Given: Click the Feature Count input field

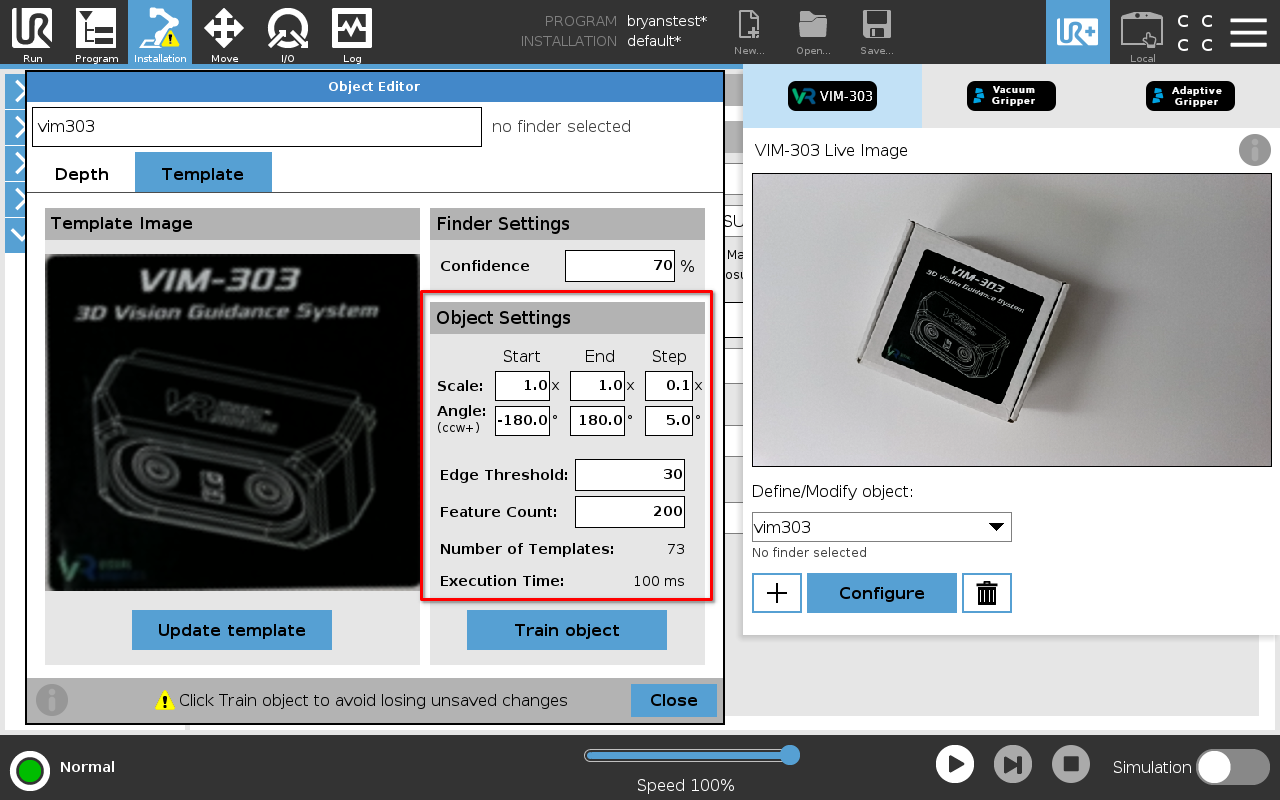Looking at the screenshot, I should (x=630, y=512).
